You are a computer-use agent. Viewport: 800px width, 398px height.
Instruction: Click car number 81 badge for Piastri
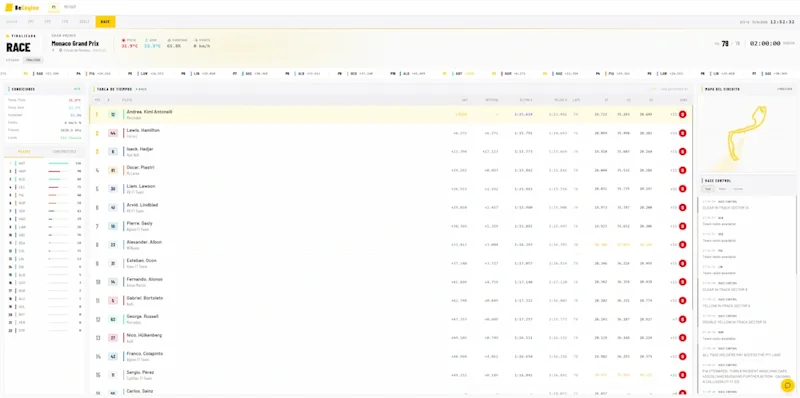coord(113,170)
